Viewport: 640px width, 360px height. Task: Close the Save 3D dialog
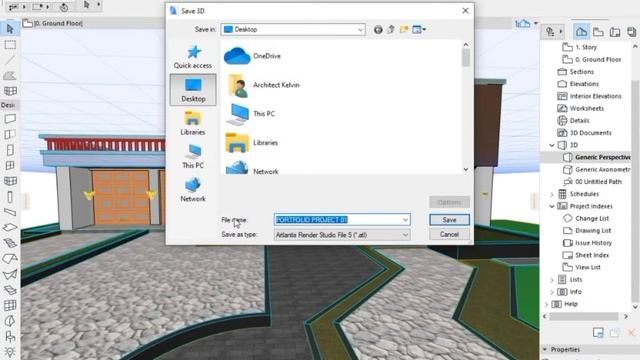(465, 11)
